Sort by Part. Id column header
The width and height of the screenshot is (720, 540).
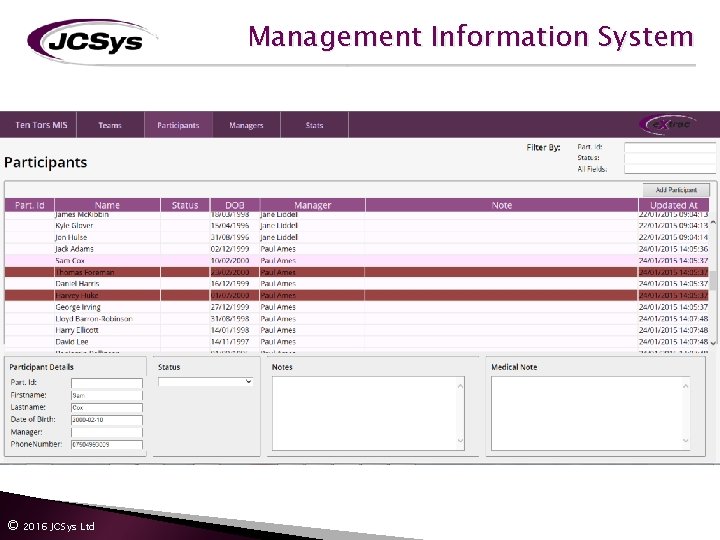click(x=29, y=205)
